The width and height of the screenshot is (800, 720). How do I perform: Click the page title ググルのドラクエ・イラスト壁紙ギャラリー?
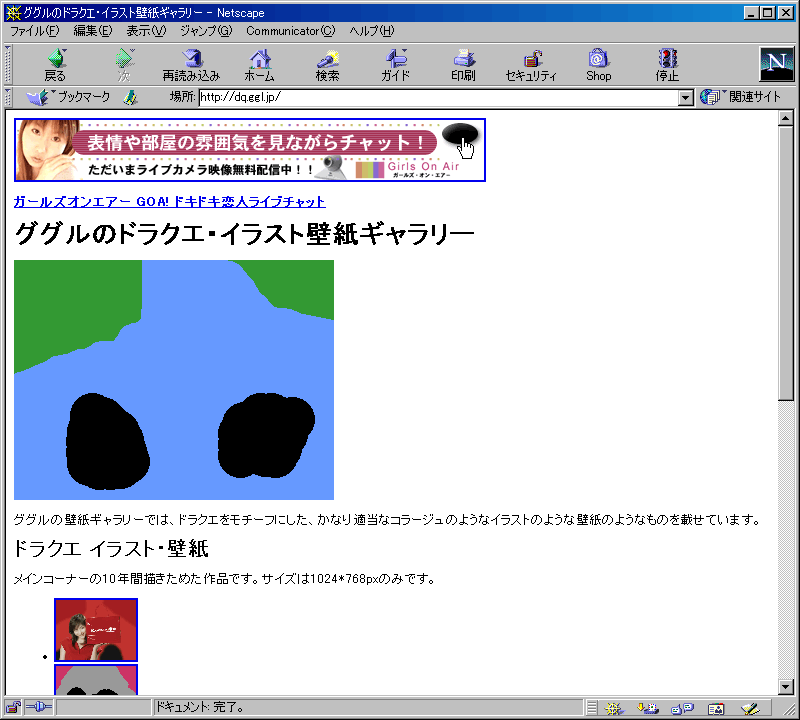(244, 234)
